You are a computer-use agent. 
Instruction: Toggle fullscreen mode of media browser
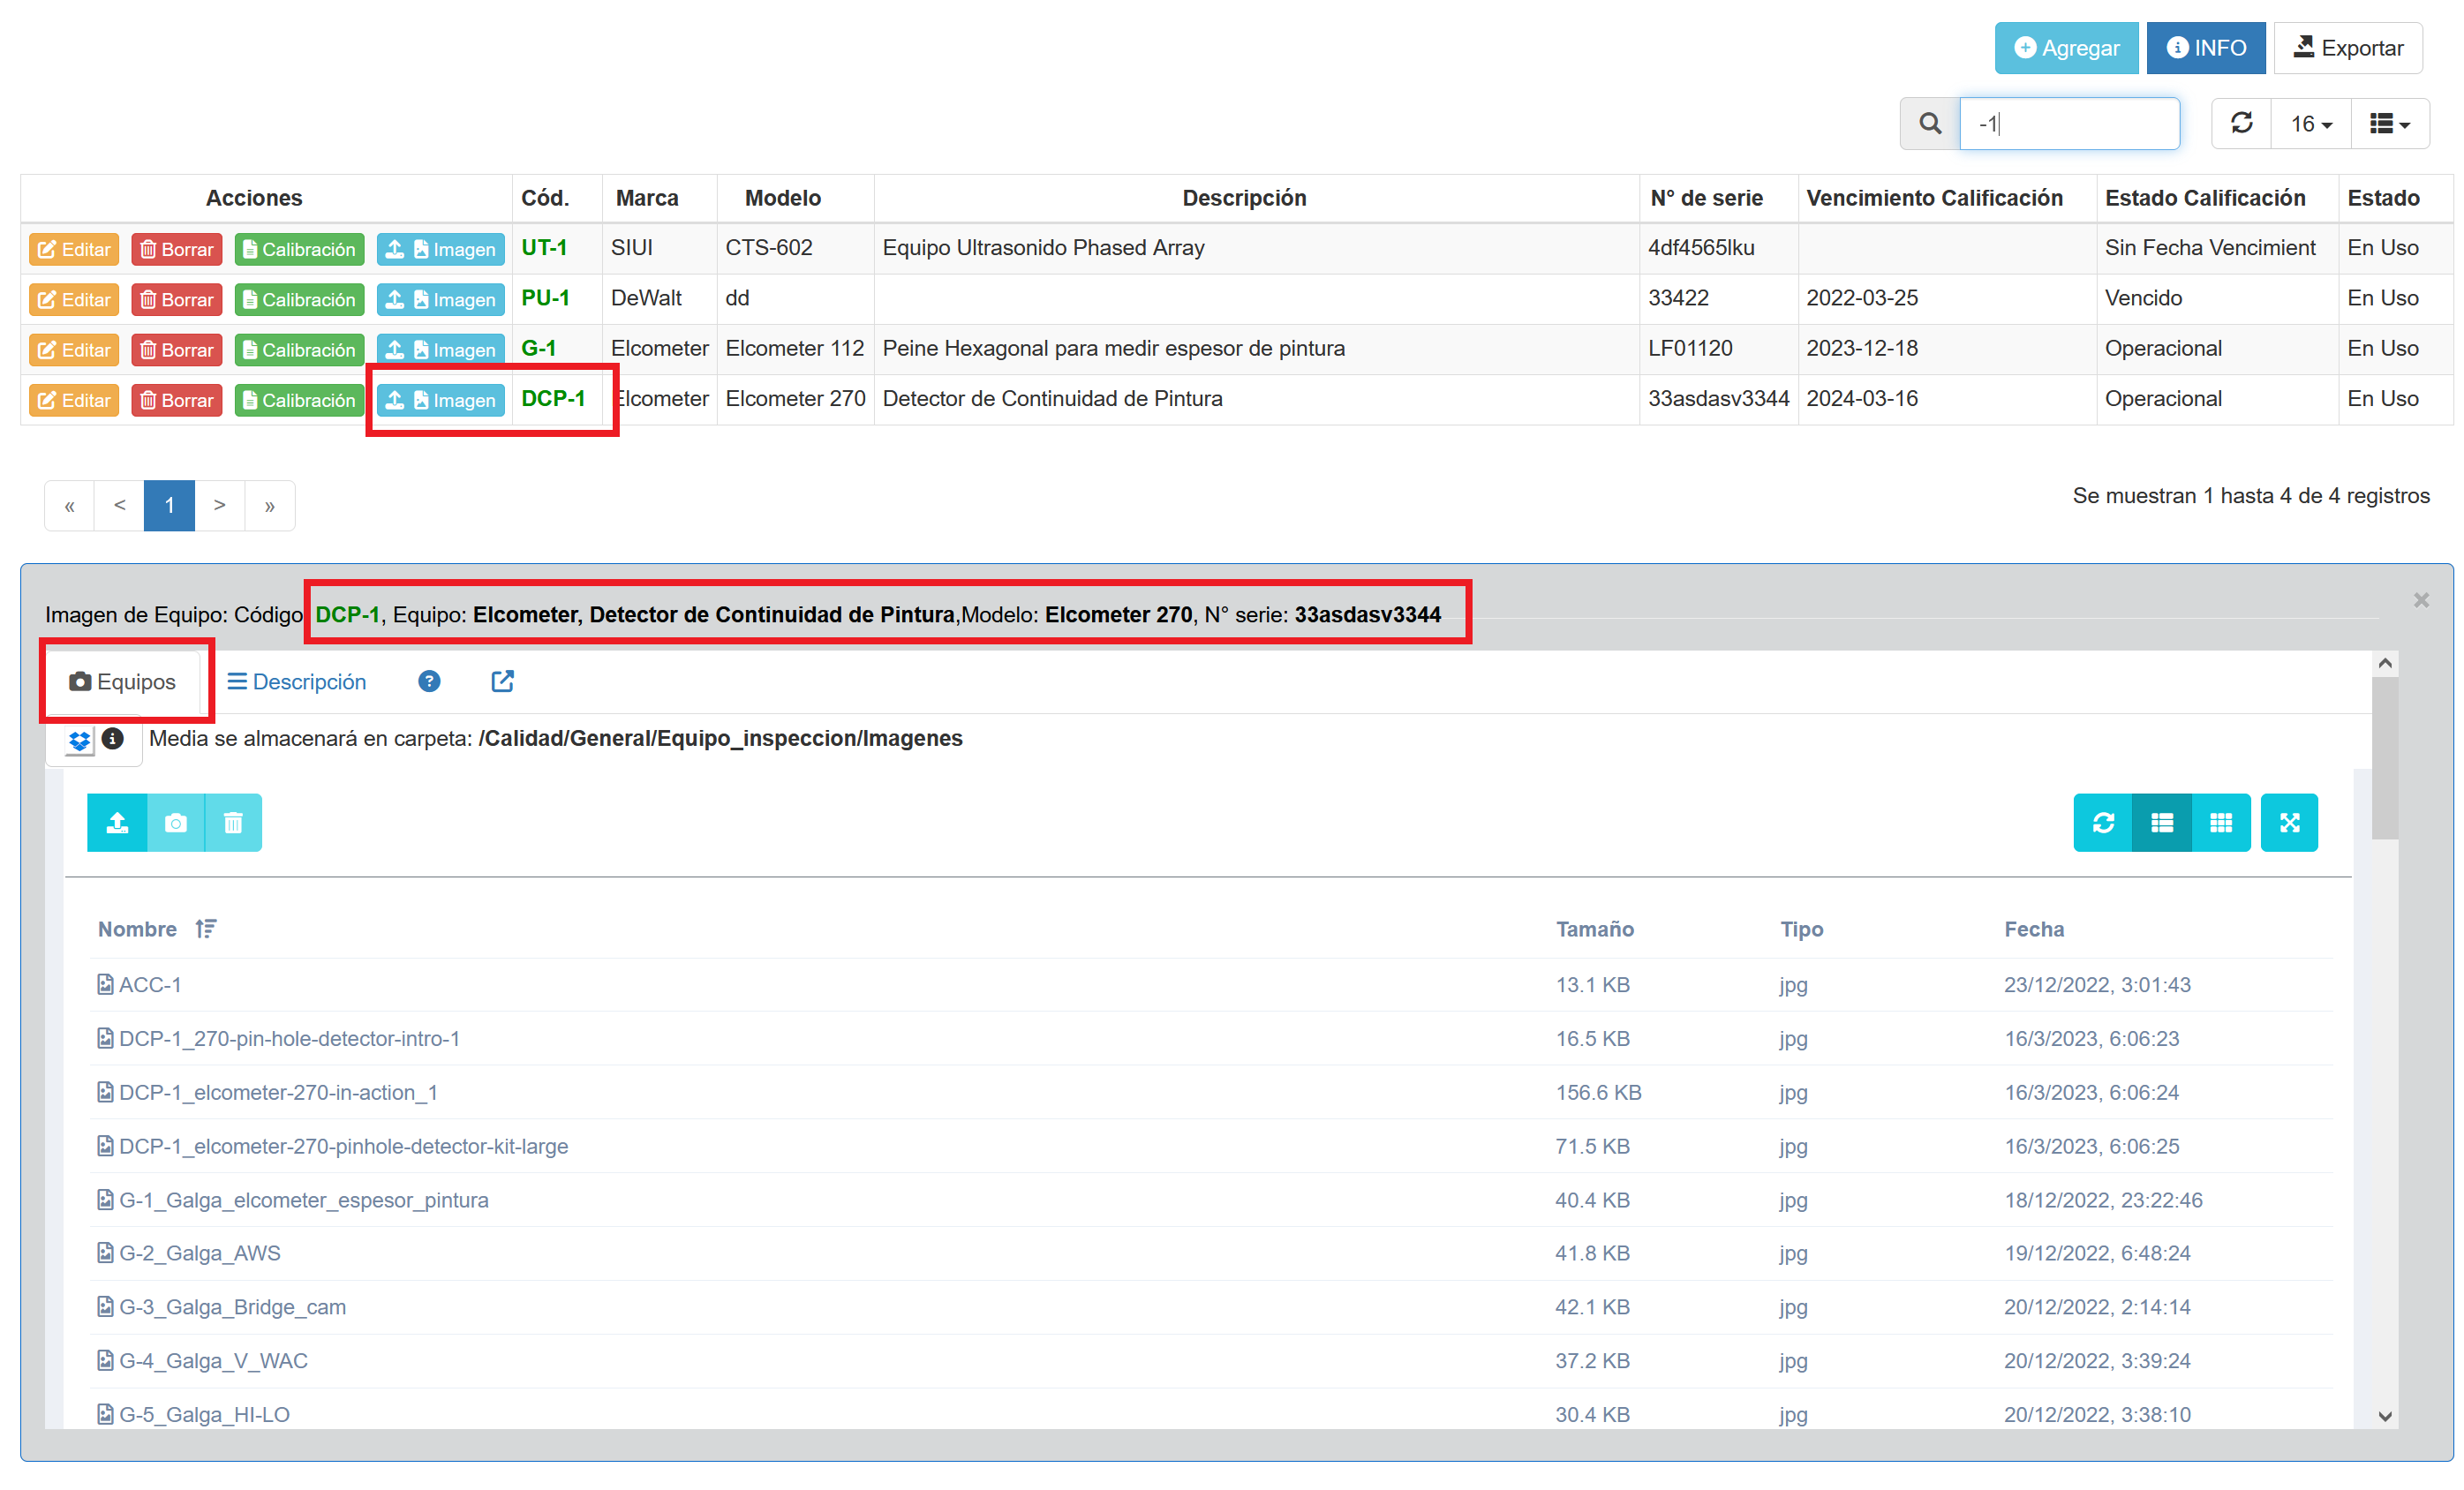(2289, 822)
